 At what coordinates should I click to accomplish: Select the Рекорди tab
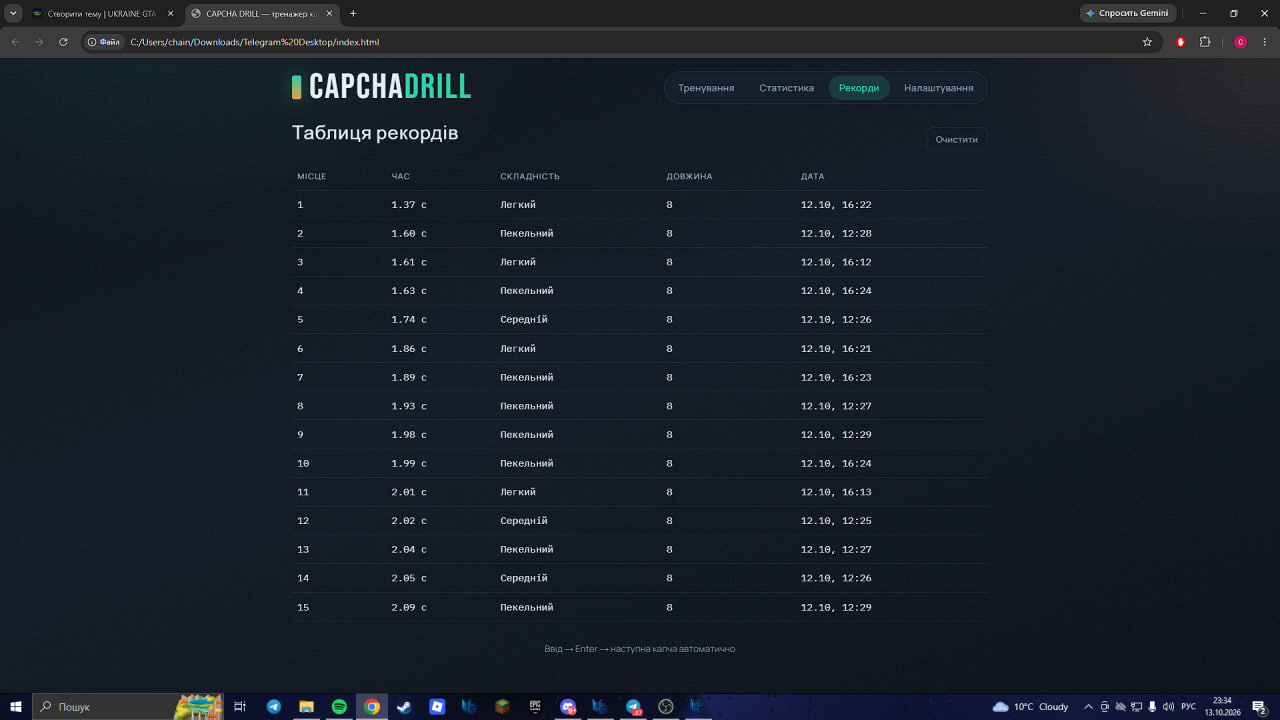tap(859, 88)
